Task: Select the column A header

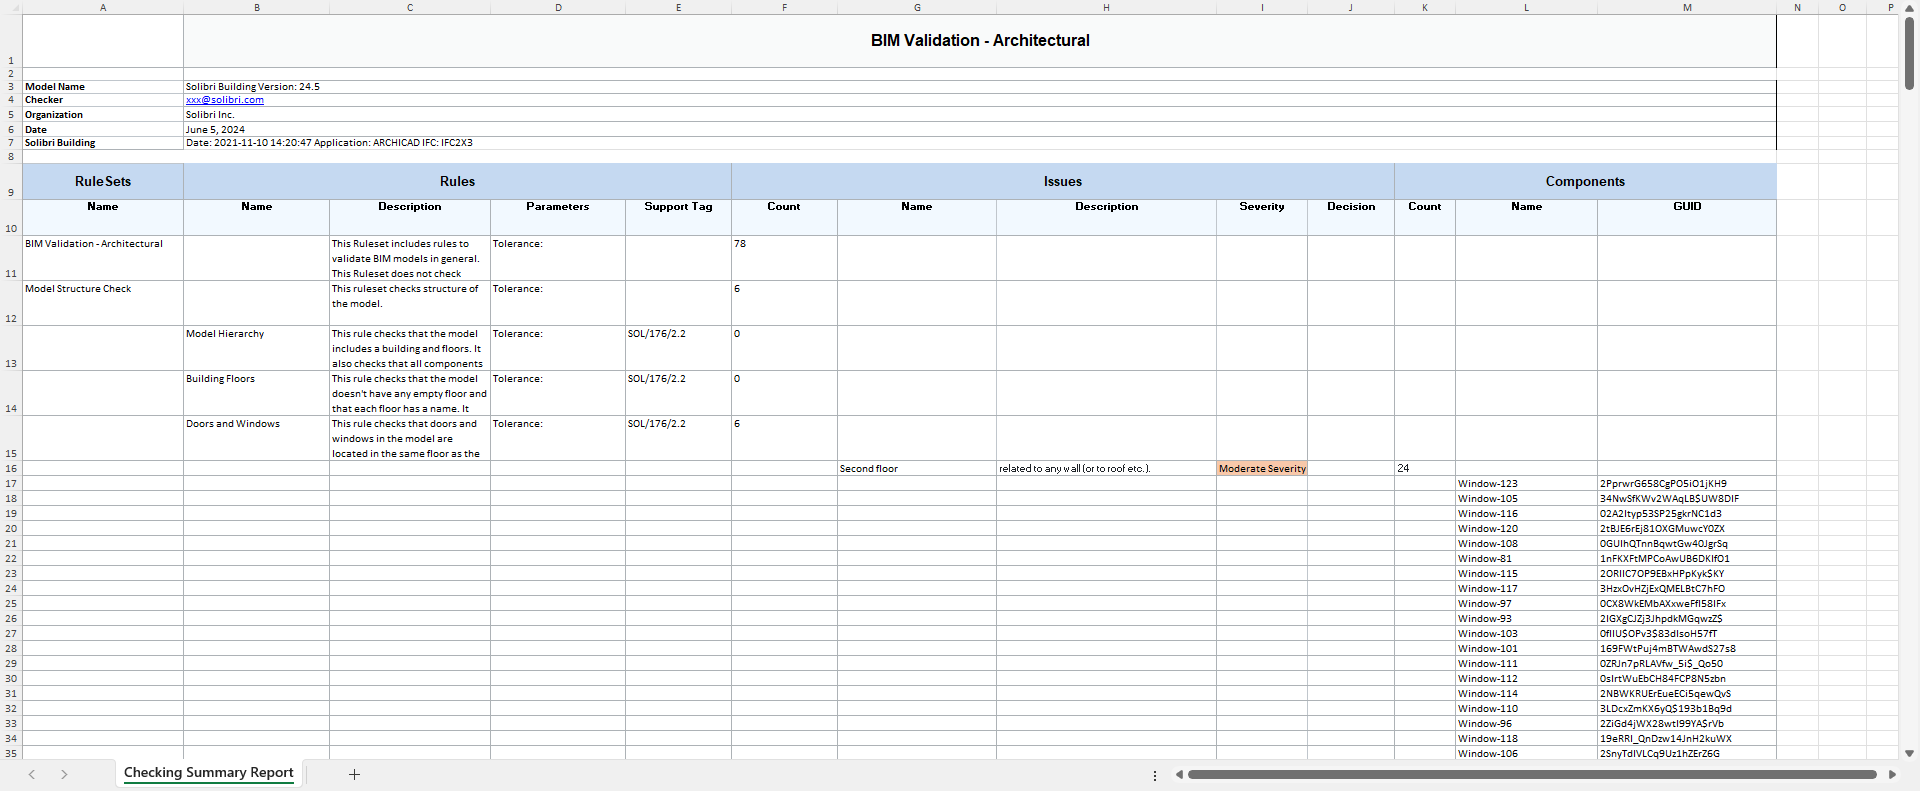Action: coord(103,7)
